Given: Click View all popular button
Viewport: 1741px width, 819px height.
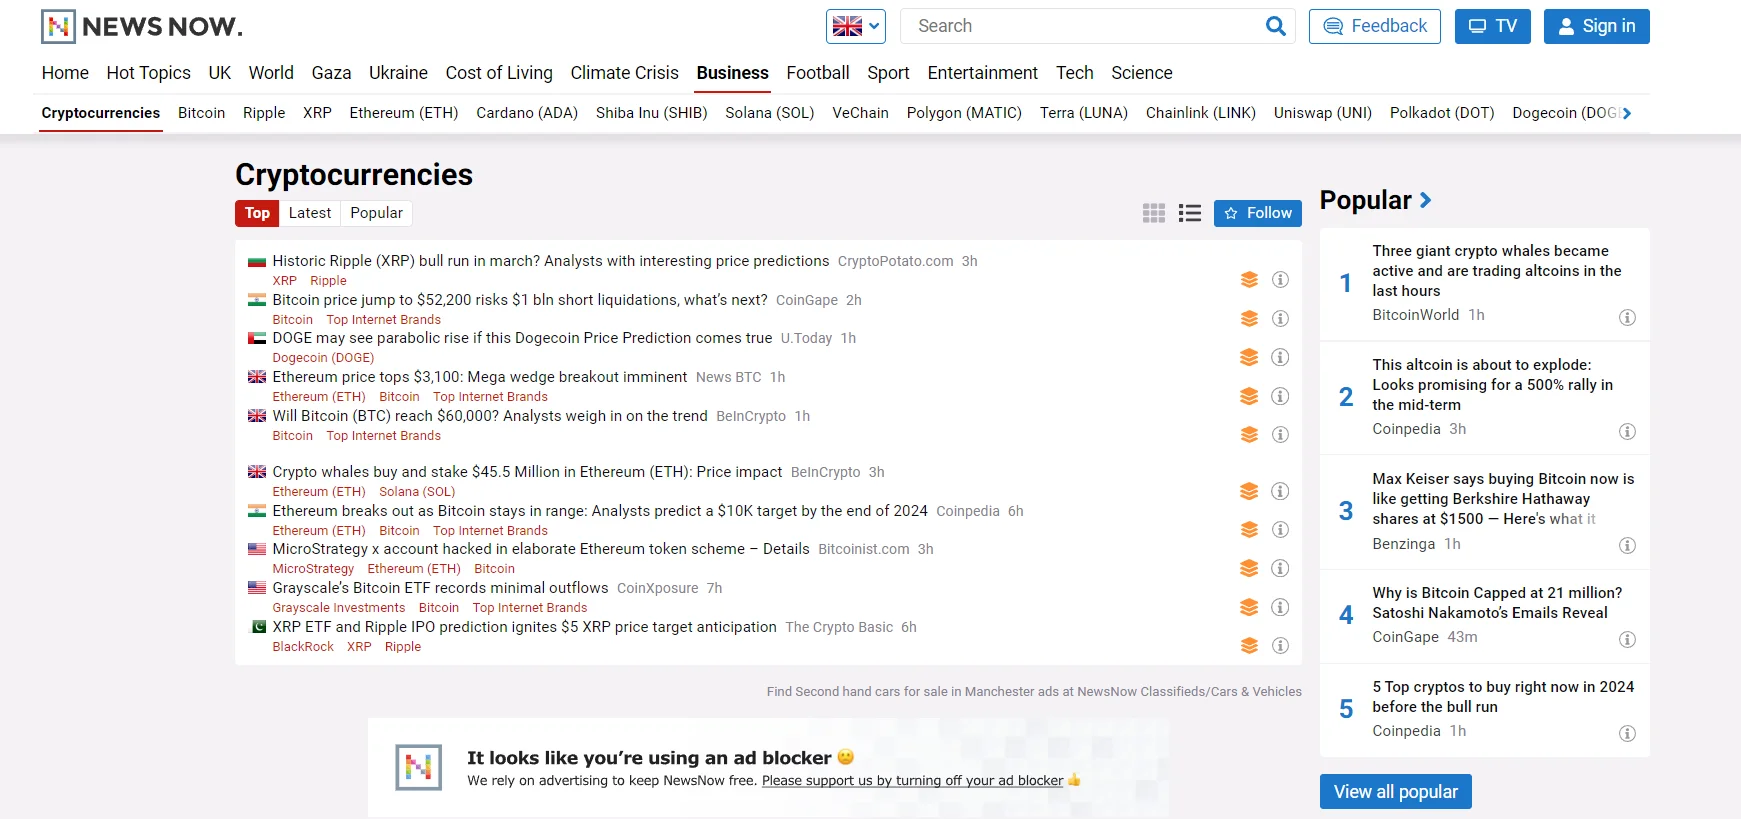Looking at the screenshot, I should click(x=1395, y=792).
